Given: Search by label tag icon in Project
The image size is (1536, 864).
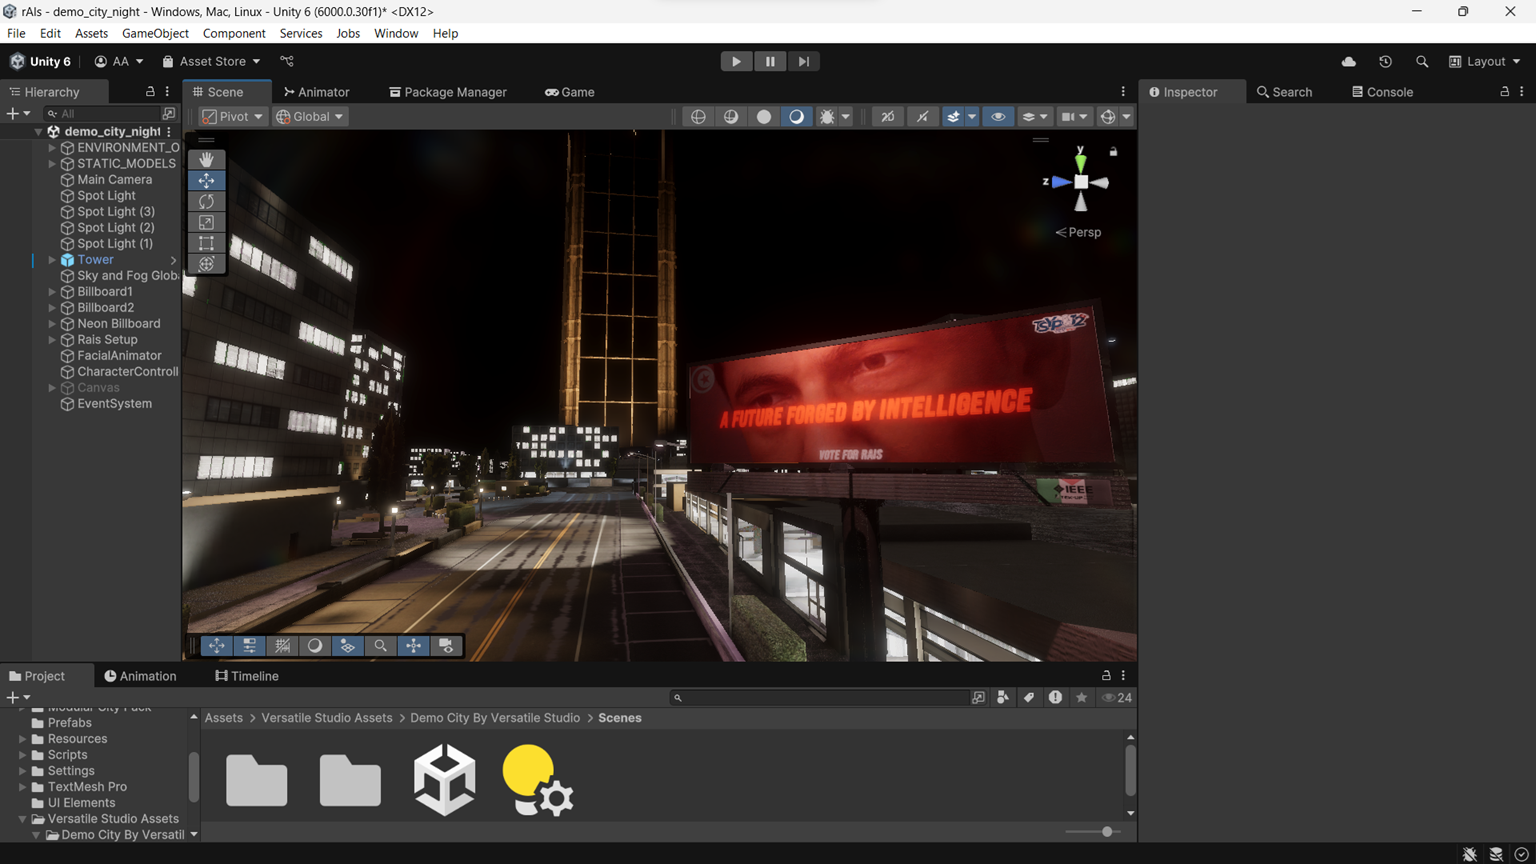Looking at the screenshot, I should click(1029, 698).
